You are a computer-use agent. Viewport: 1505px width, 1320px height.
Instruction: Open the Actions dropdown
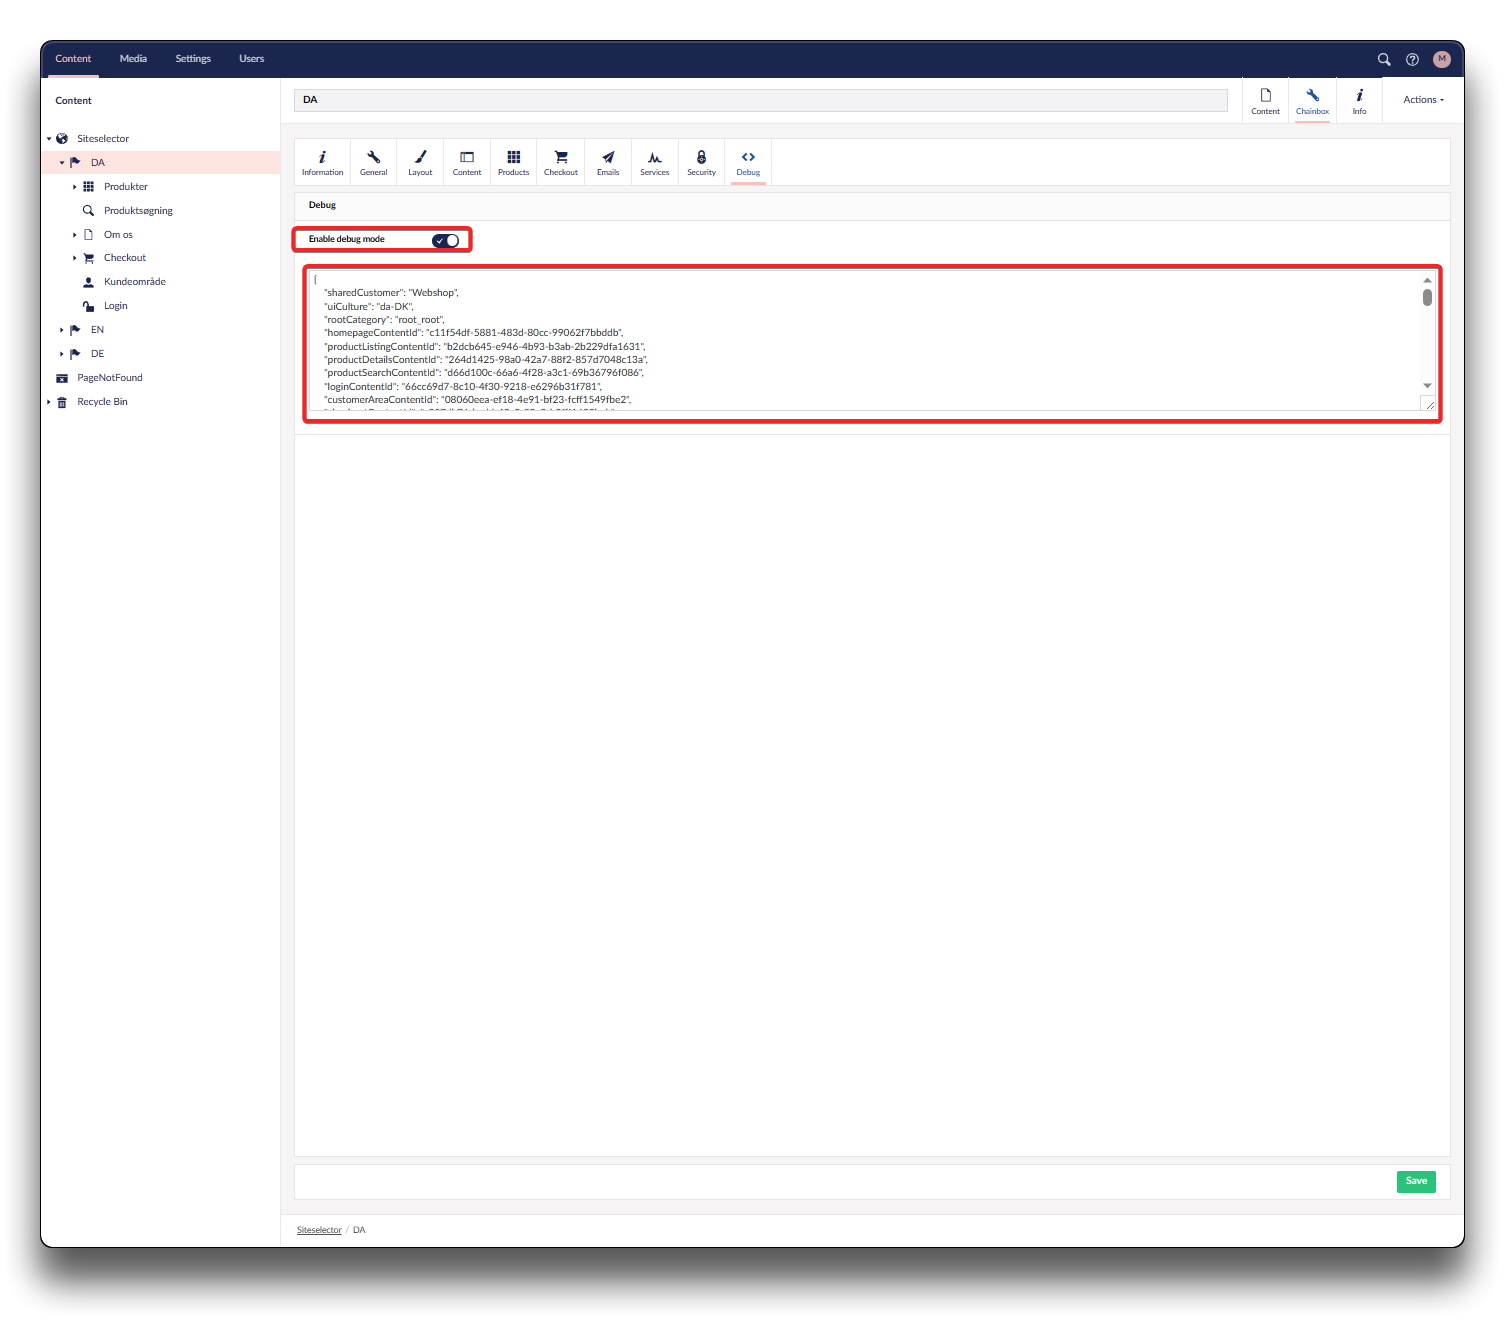pyautogui.click(x=1422, y=100)
